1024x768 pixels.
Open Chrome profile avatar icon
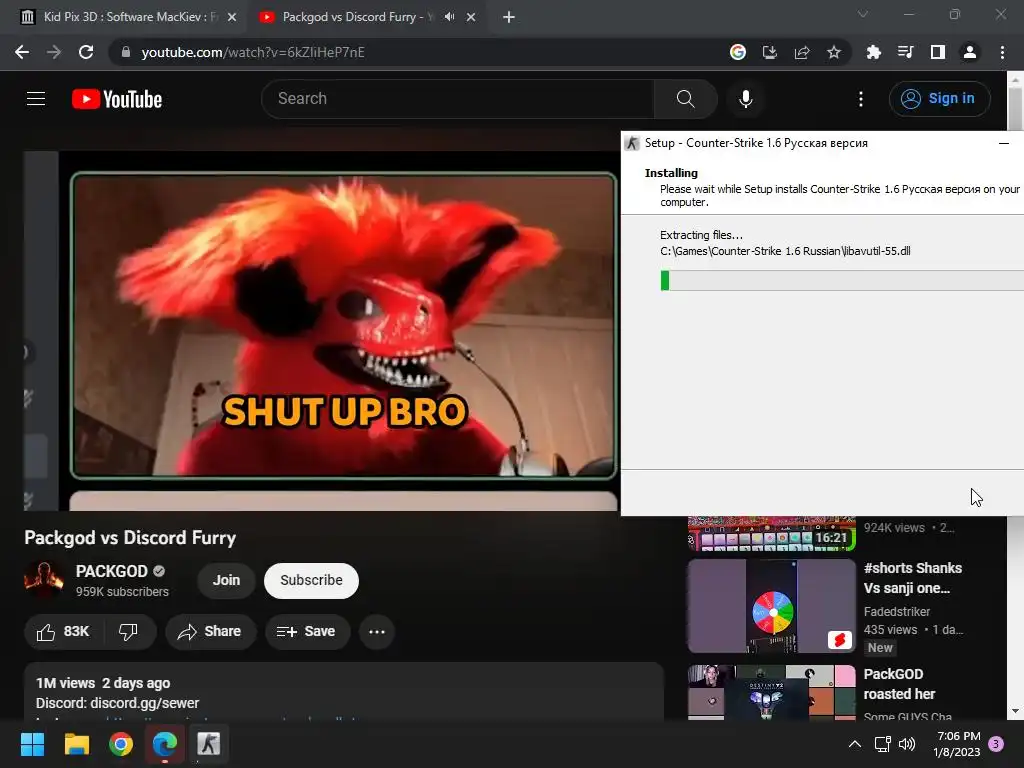(x=970, y=52)
